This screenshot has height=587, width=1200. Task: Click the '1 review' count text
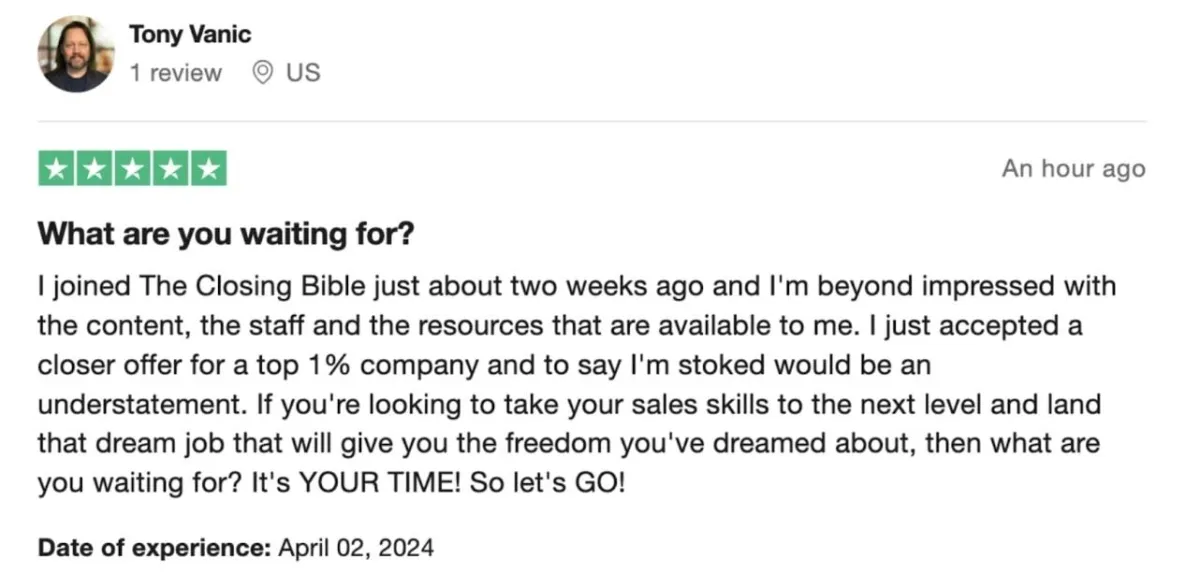tap(176, 73)
